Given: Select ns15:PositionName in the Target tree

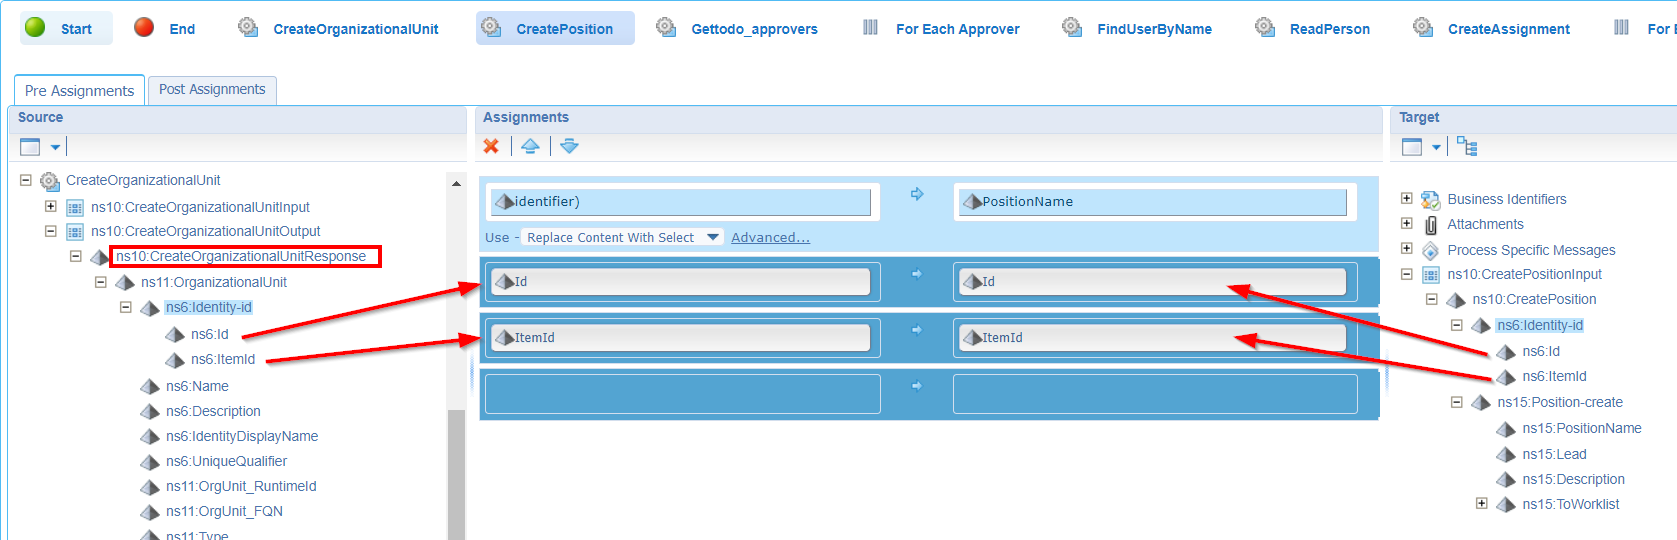Looking at the screenshot, I should pyautogui.click(x=1581, y=428).
